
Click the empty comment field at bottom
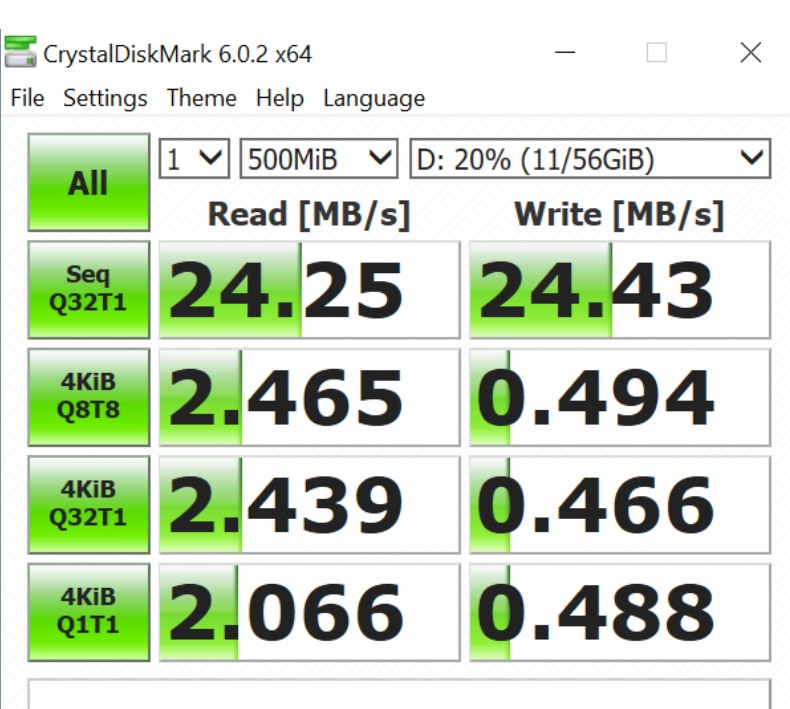pos(398,695)
